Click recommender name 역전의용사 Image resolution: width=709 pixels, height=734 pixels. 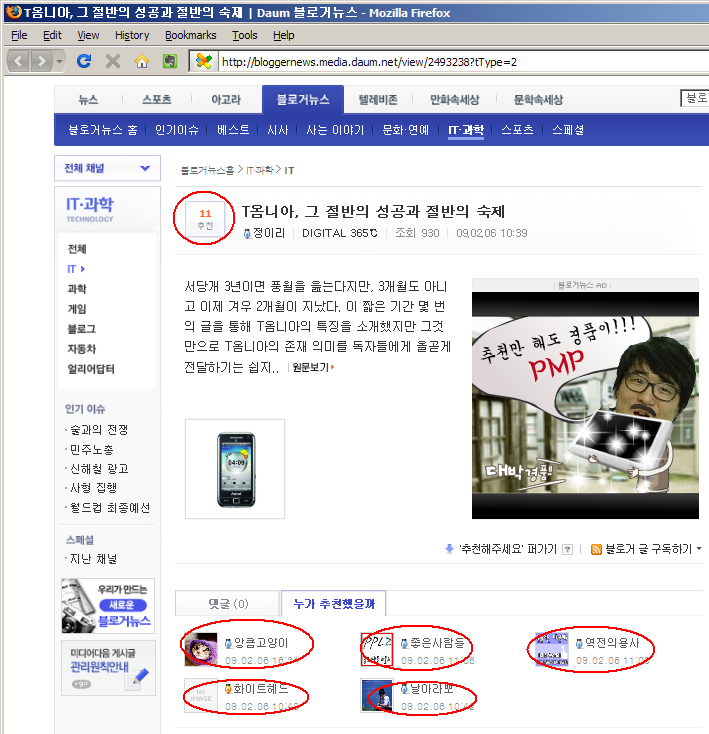pos(612,643)
